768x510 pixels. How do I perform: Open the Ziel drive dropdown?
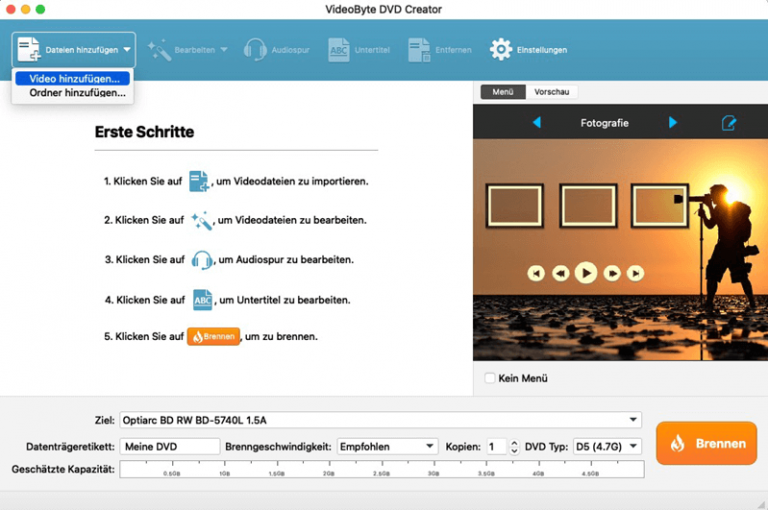(381, 420)
